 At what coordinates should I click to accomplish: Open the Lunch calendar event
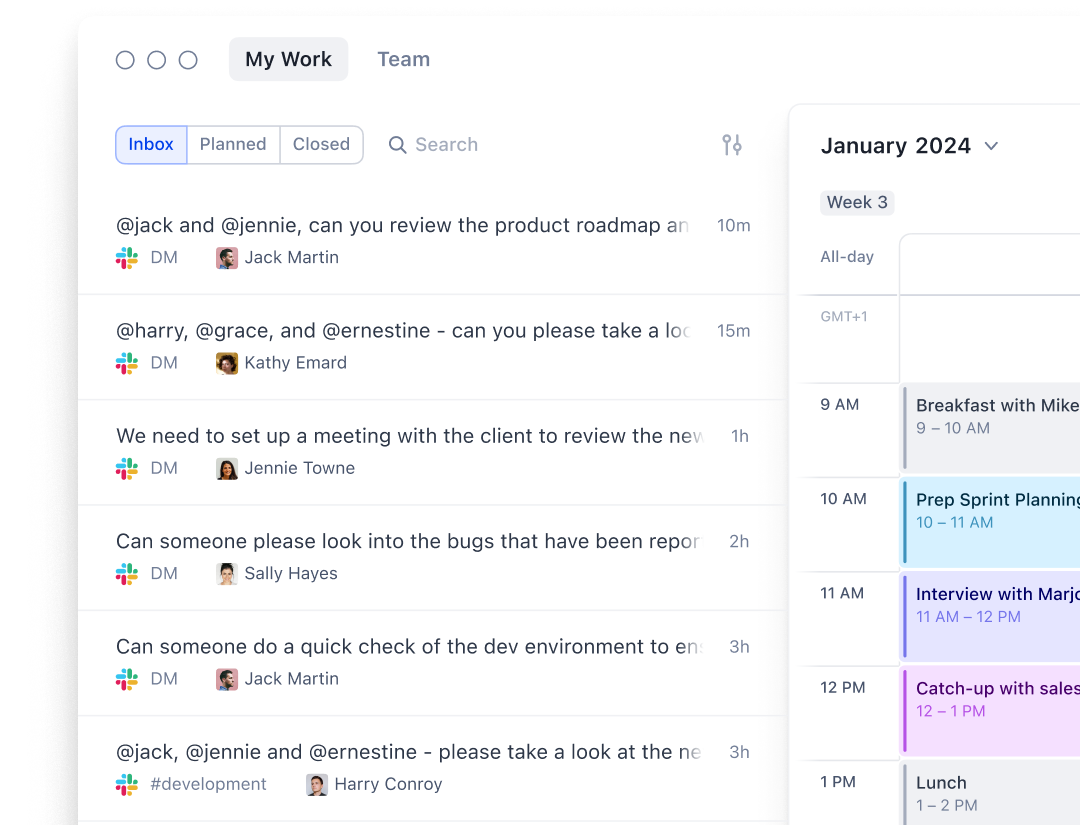pos(991,794)
